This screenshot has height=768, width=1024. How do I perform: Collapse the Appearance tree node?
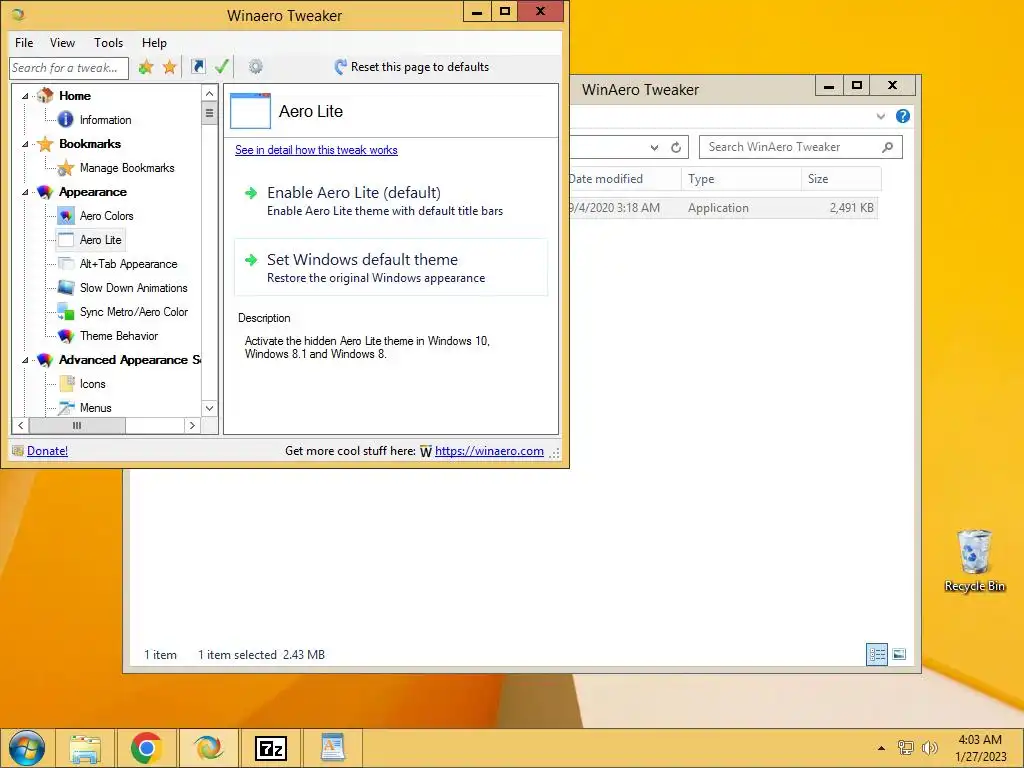tap(25, 192)
